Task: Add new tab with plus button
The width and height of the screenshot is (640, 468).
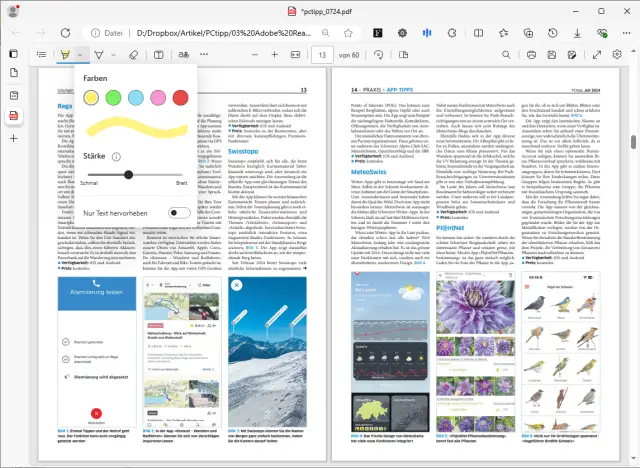Action: click(13, 138)
